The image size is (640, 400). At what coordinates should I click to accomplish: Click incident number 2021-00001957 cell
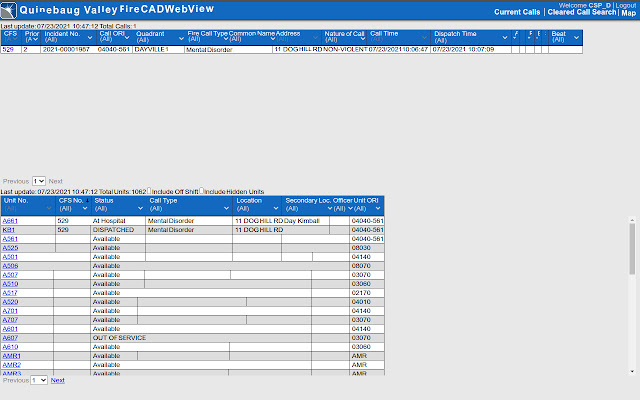pos(66,49)
